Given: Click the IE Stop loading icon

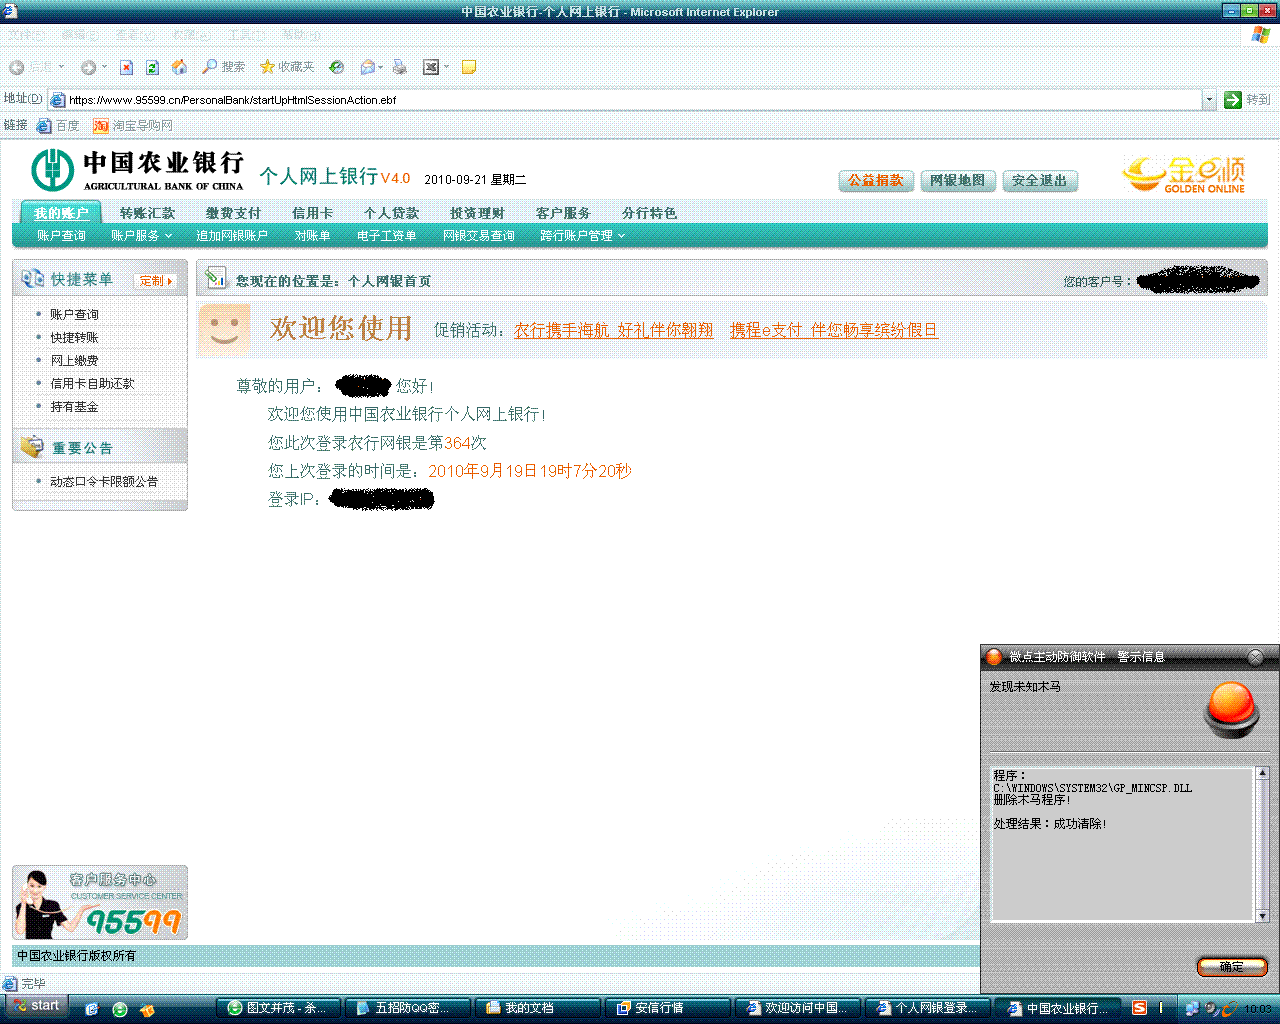Looking at the screenshot, I should (126, 67).
